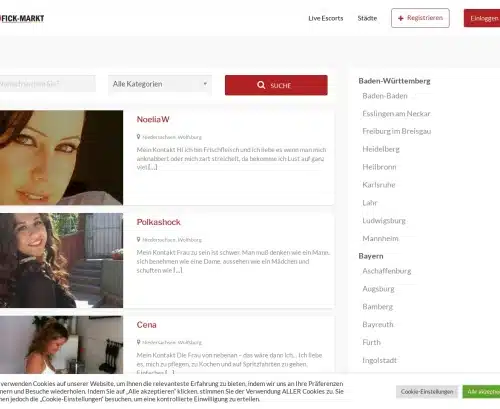The image size is (500, 409).
Task: Open Cena profile photo thumbnail
Action: coord(61,345)
